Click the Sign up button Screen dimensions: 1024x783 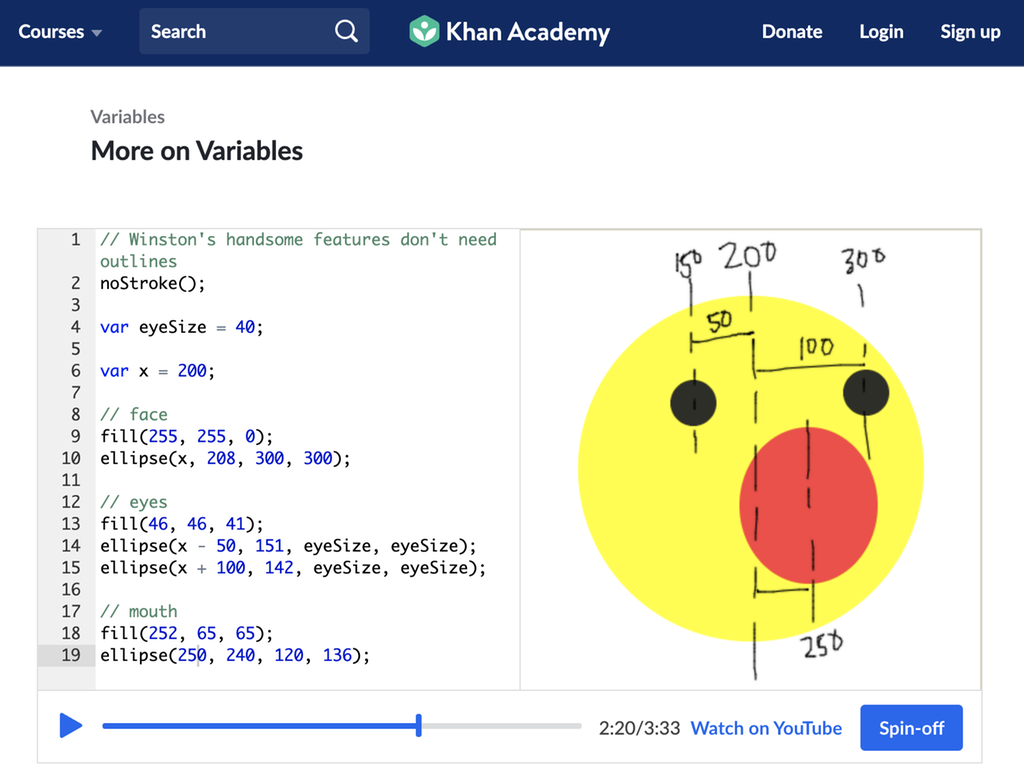[x=970, y=31]
